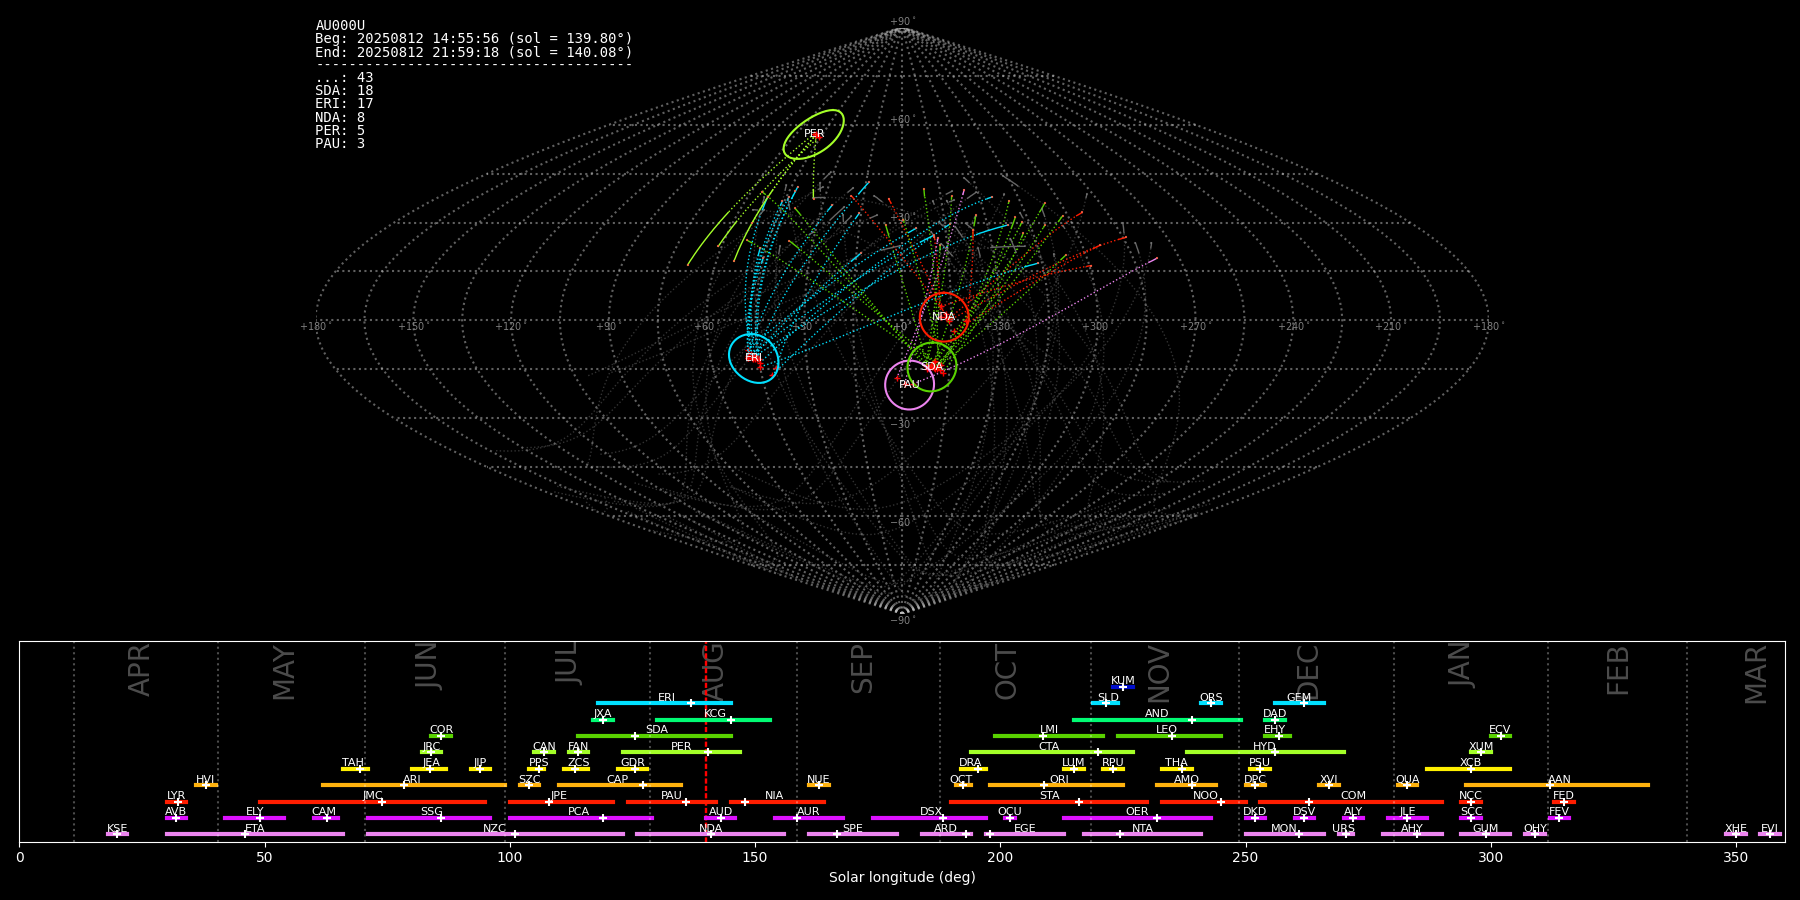The image size is (1800, 900).
Task: Click the red NDA radiant circle on the map
Action: pyautogui.click(x=944, y=317)
